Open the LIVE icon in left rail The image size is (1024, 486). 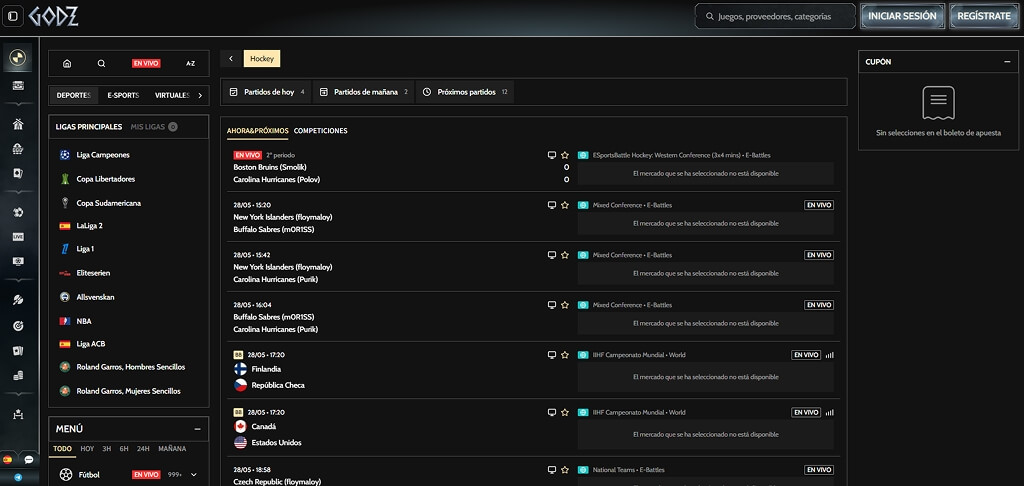coord(18,236)
